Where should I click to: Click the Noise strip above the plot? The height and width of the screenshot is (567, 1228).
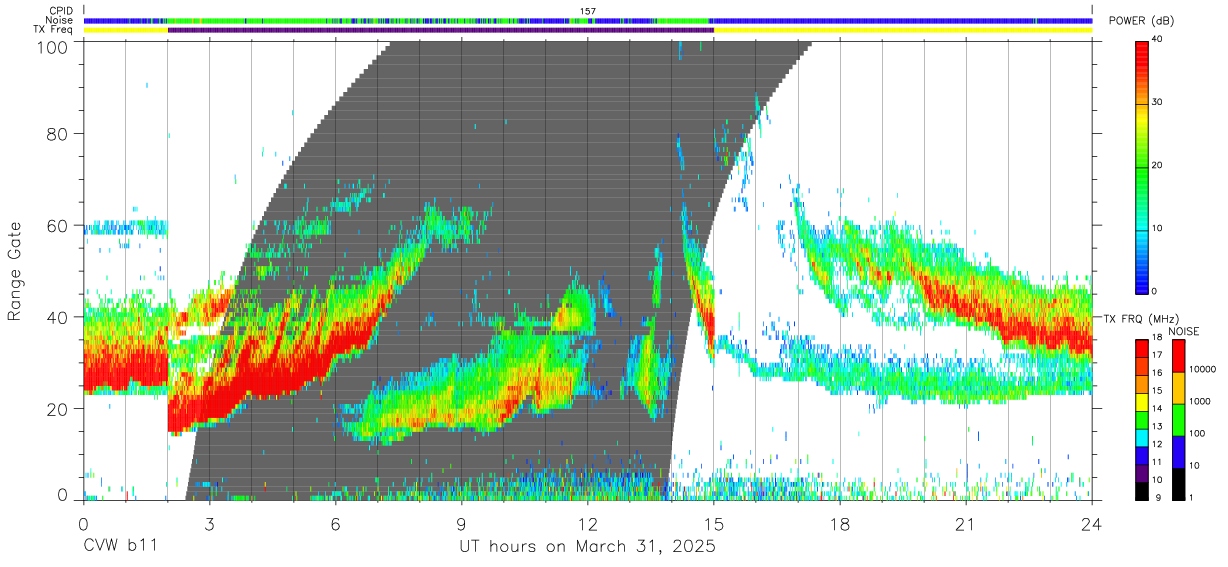(x=588, y=20)
